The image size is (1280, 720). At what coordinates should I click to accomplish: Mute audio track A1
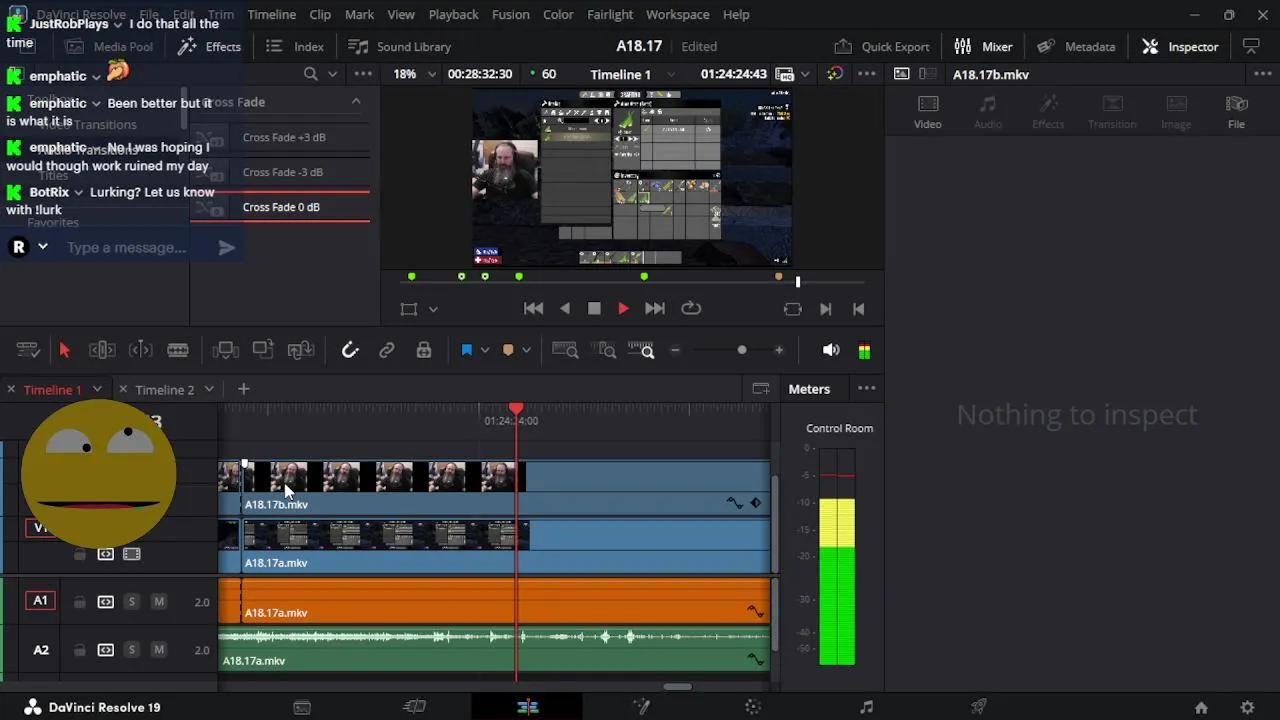[158, 602]
